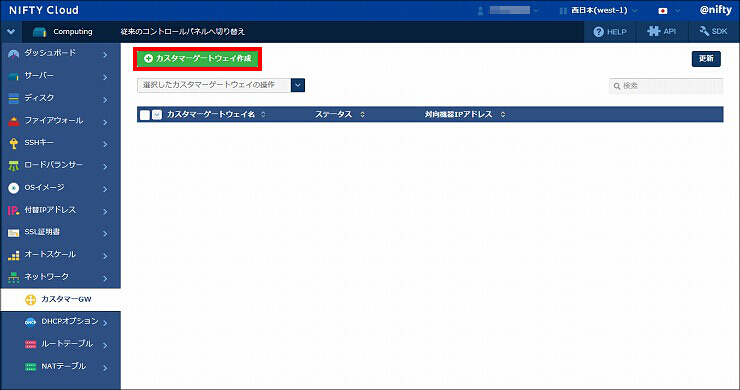Click the Computing label in top bar
740x390 pixels.
[x=73, y=32]
